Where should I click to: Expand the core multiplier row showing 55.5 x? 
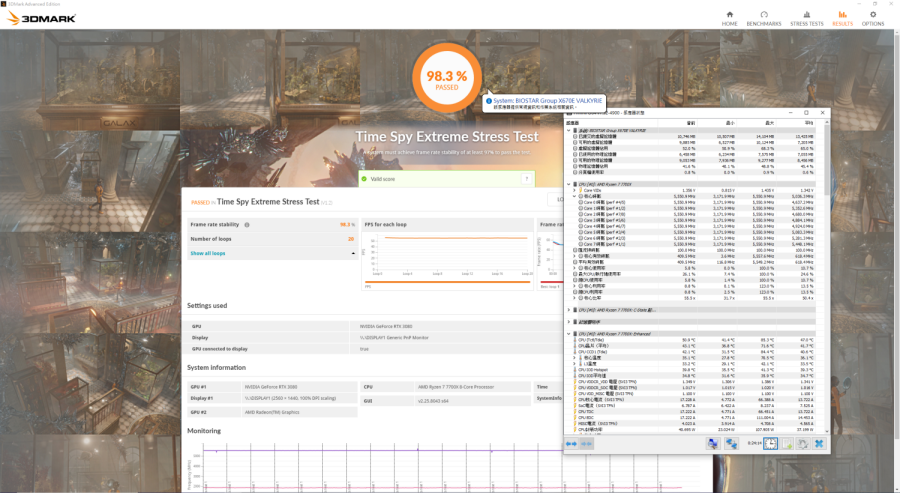[574, 298]
